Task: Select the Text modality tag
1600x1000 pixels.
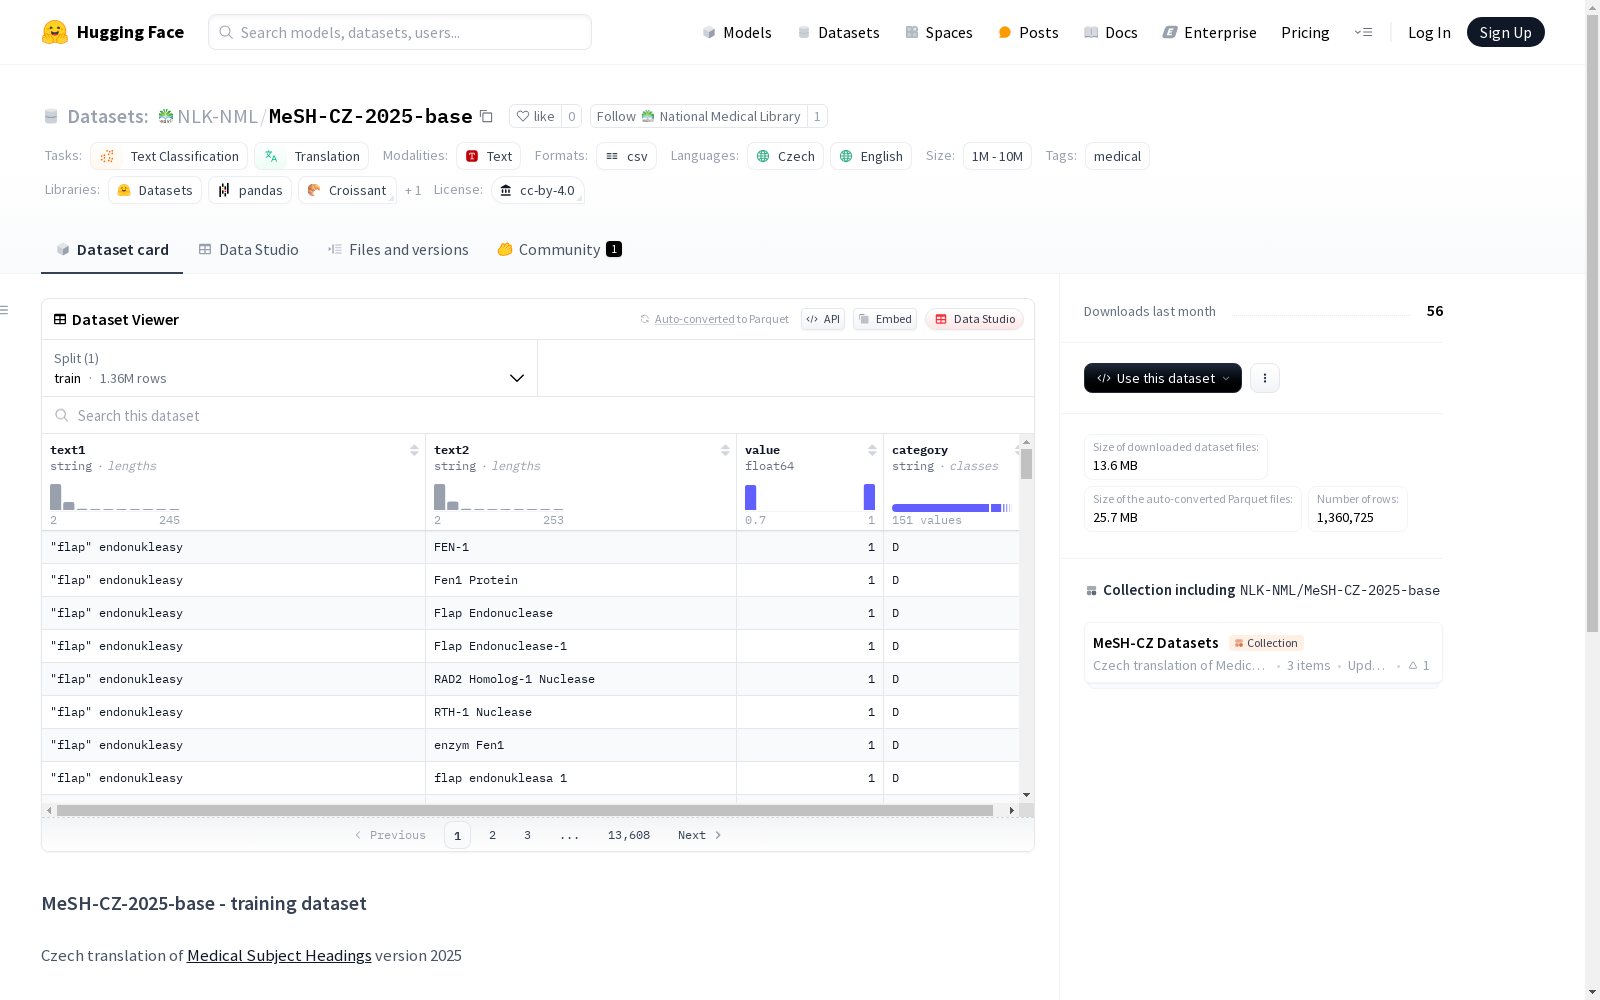Action: (x=488, y=156)
